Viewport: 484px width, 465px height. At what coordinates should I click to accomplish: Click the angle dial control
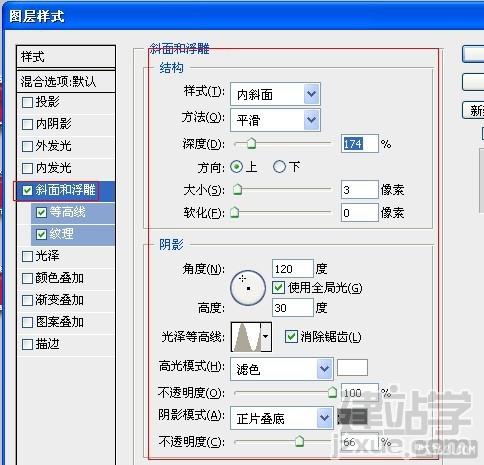(x=248, y=288)
